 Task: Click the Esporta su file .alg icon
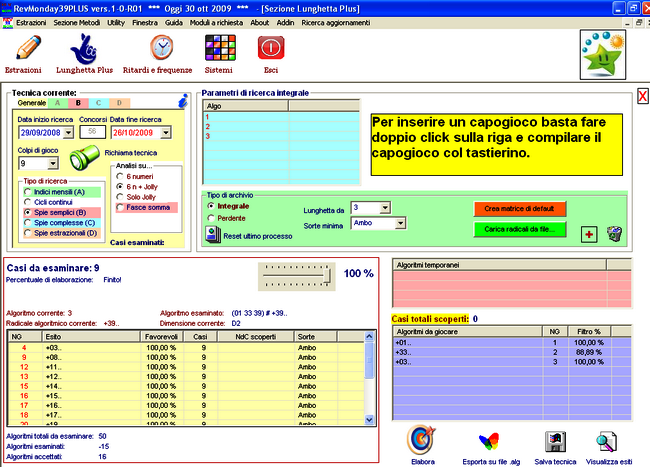(x=489, y=442)
